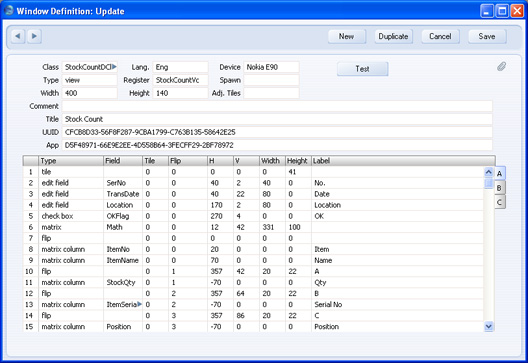528x363 pixels.
Task: Select the StockQty field cell
Action: pos(123,282)
